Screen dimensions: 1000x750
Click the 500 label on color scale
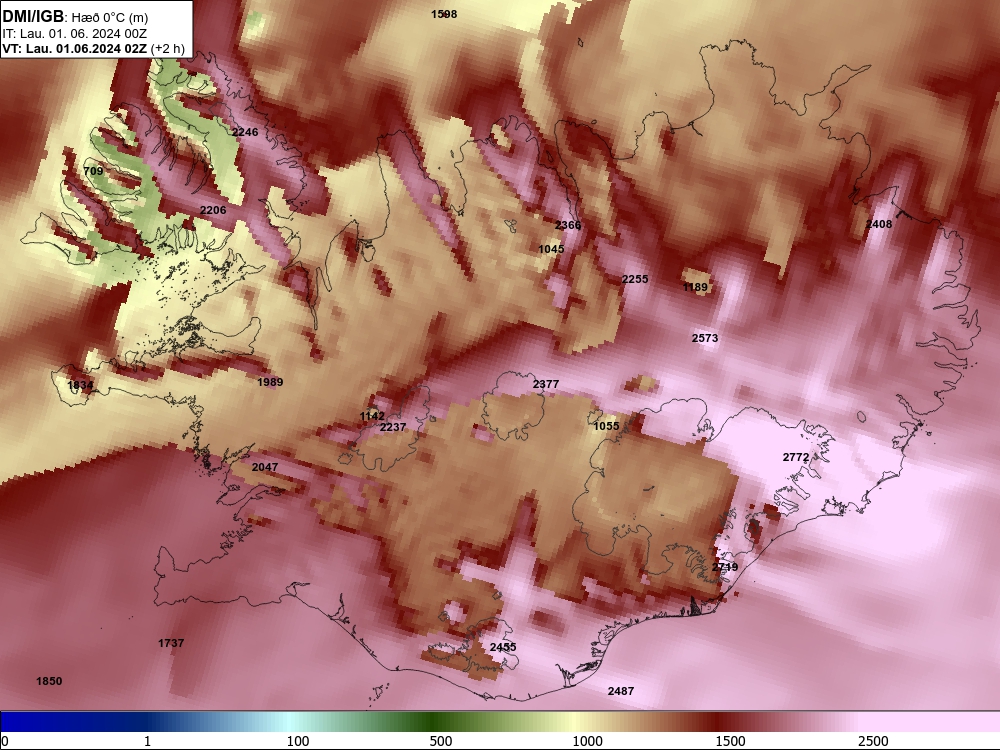coord(441,741)
